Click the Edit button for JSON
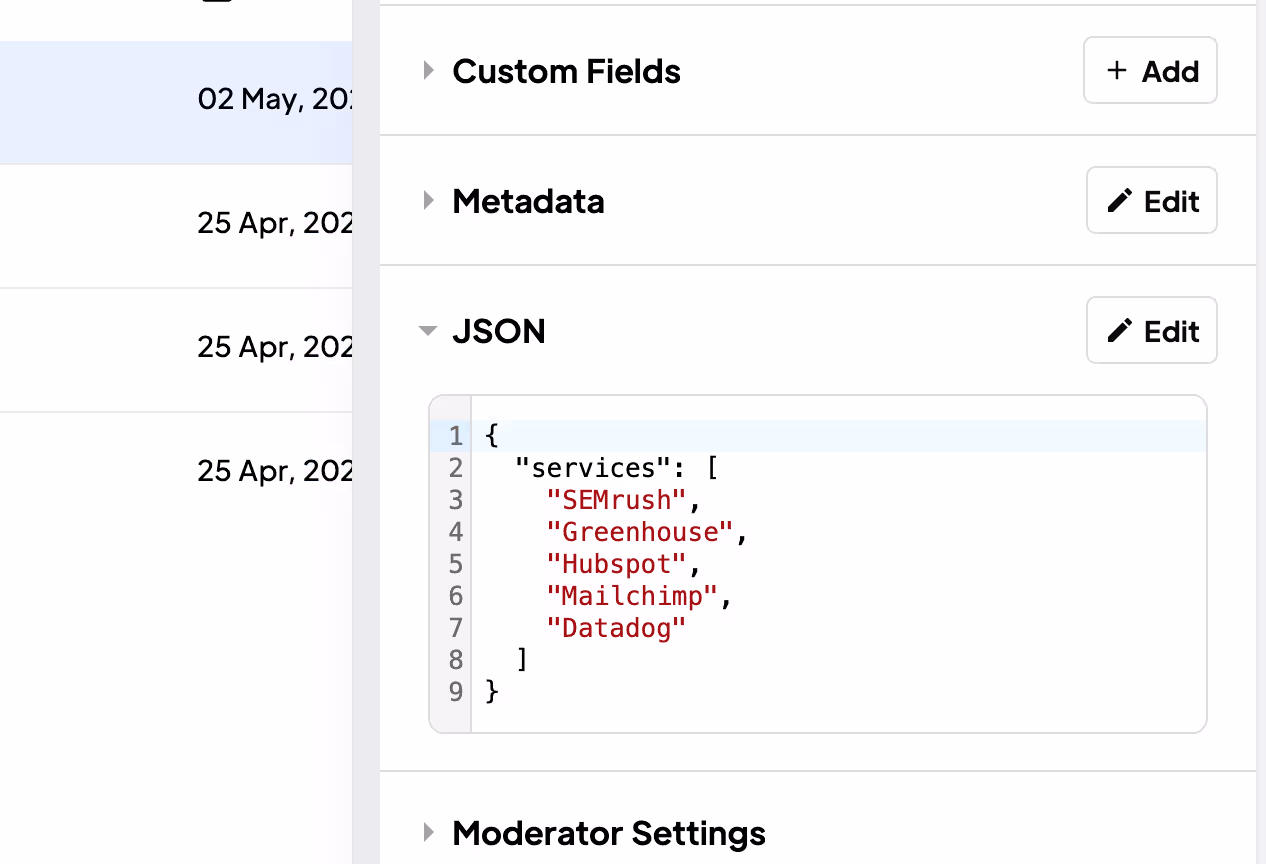 tap(1151, 330)
